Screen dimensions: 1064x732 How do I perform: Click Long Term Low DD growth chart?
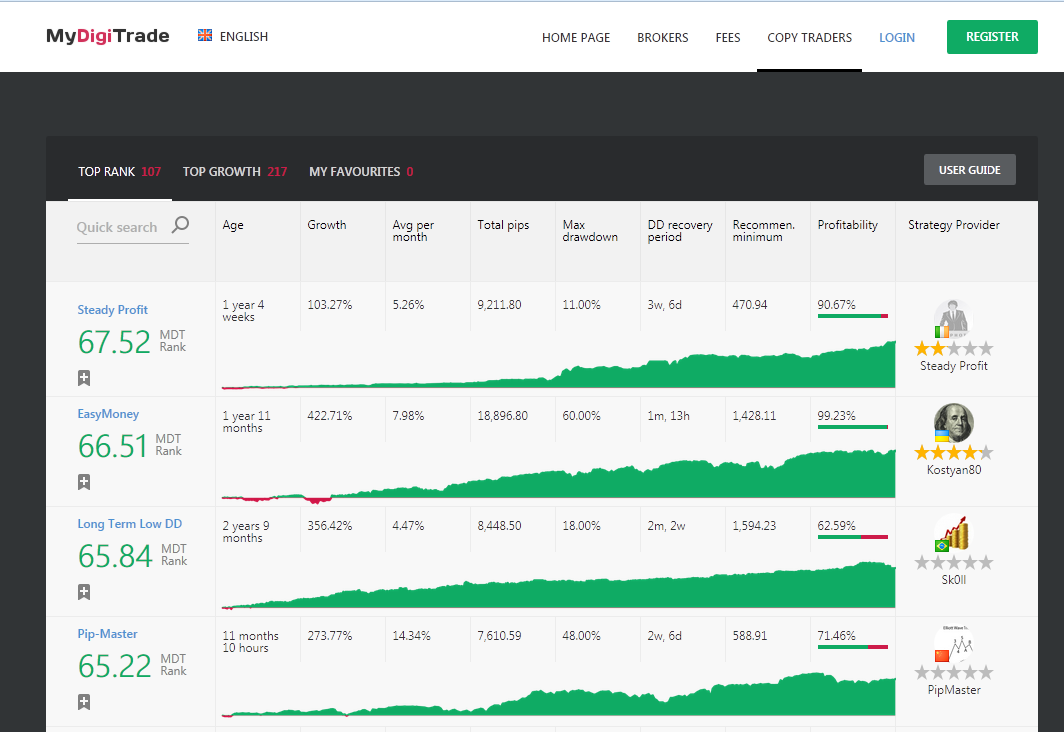coord(558,585)
